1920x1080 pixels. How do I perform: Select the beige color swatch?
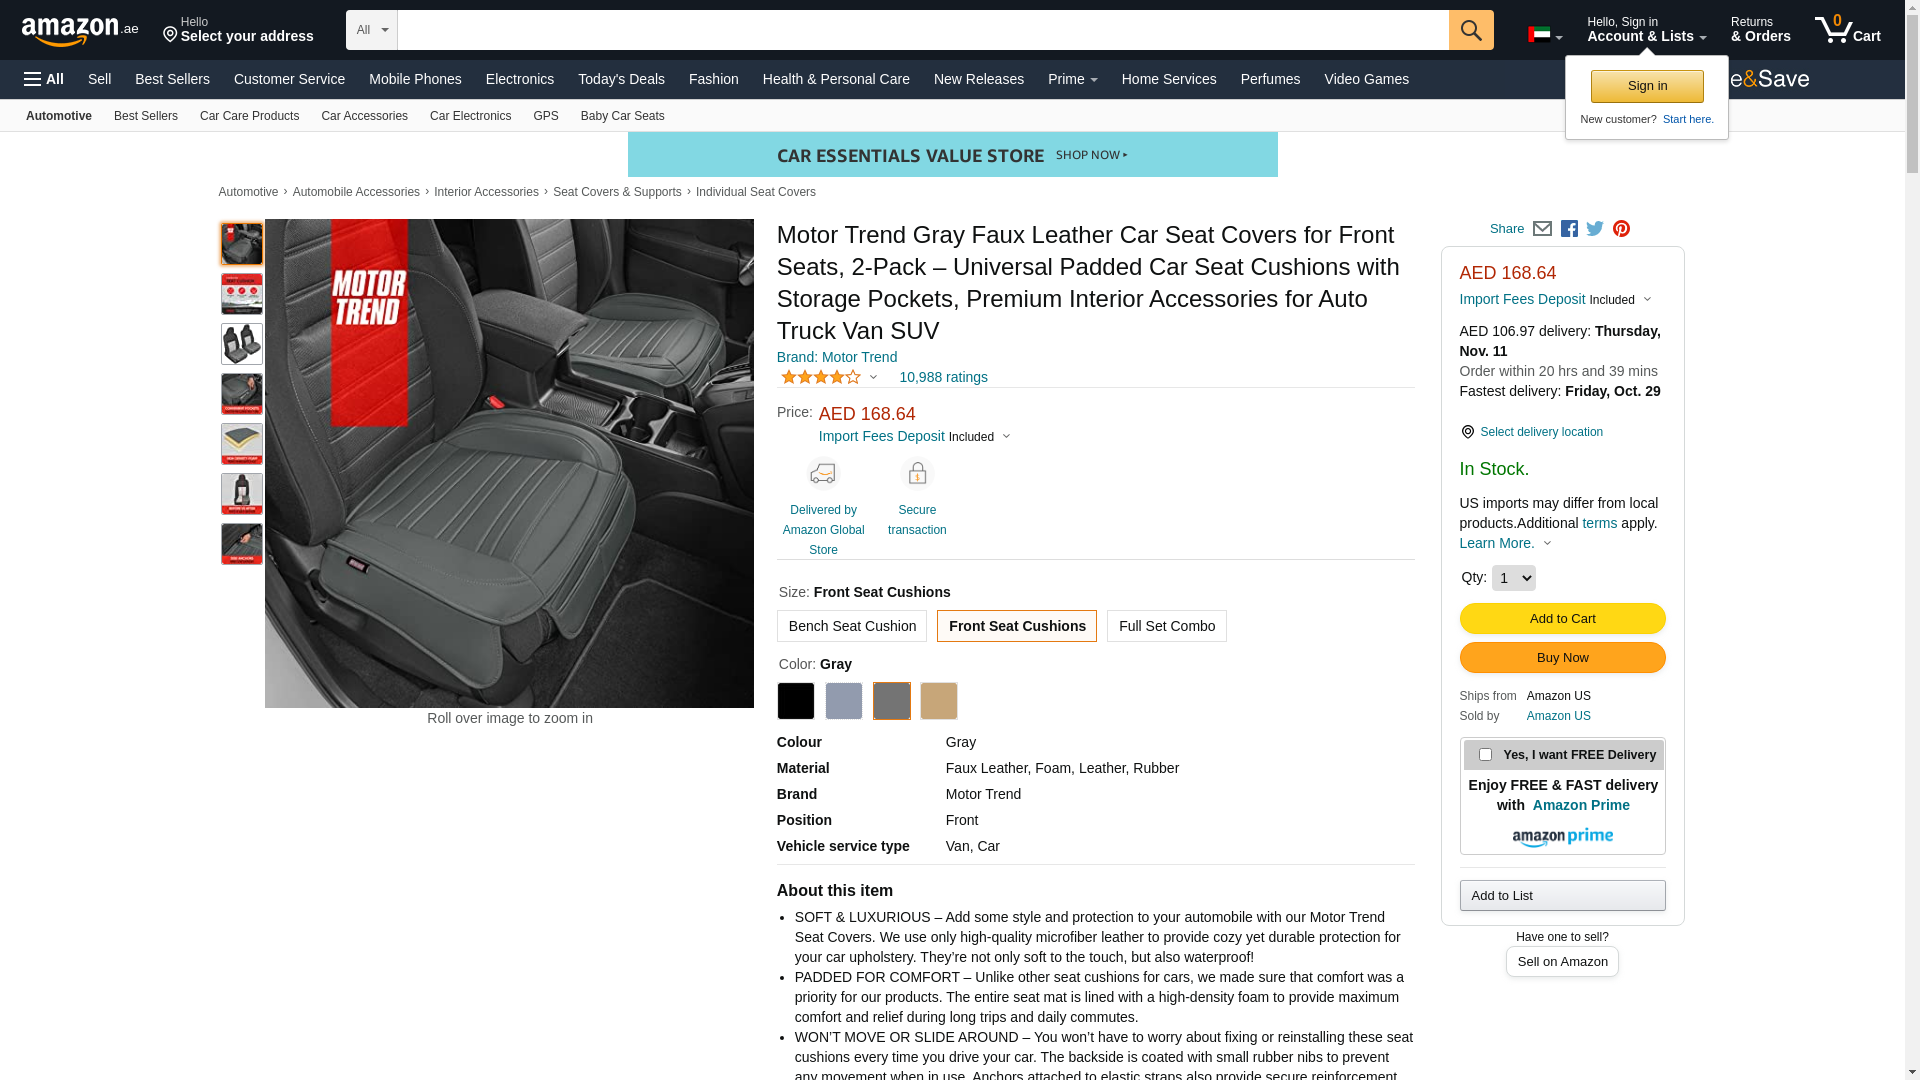pyautogui.click(x=938, y=701)
